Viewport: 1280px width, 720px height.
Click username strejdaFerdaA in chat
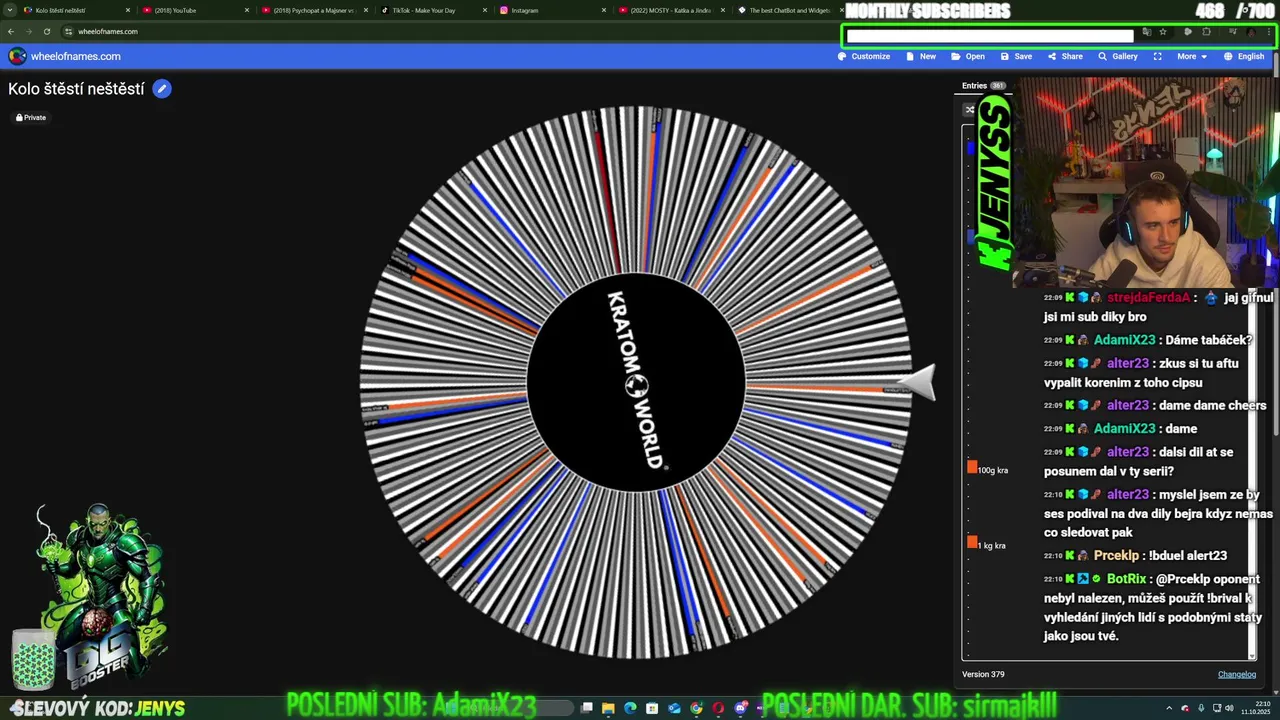(1149, 297)
